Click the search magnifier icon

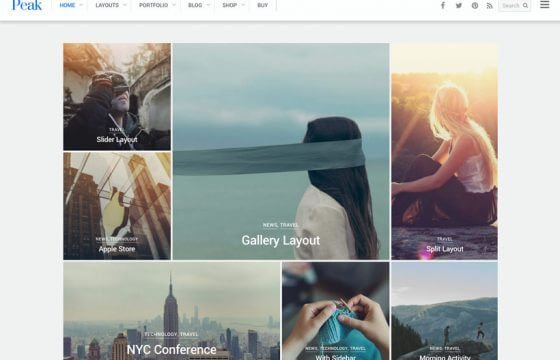click(525, 5)
